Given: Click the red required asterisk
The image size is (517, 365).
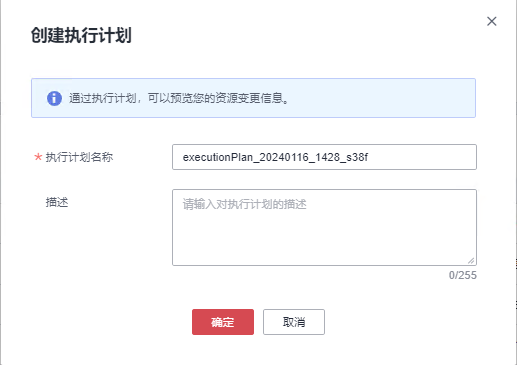Looking at the screenshot, I should (x=38, y=157).
